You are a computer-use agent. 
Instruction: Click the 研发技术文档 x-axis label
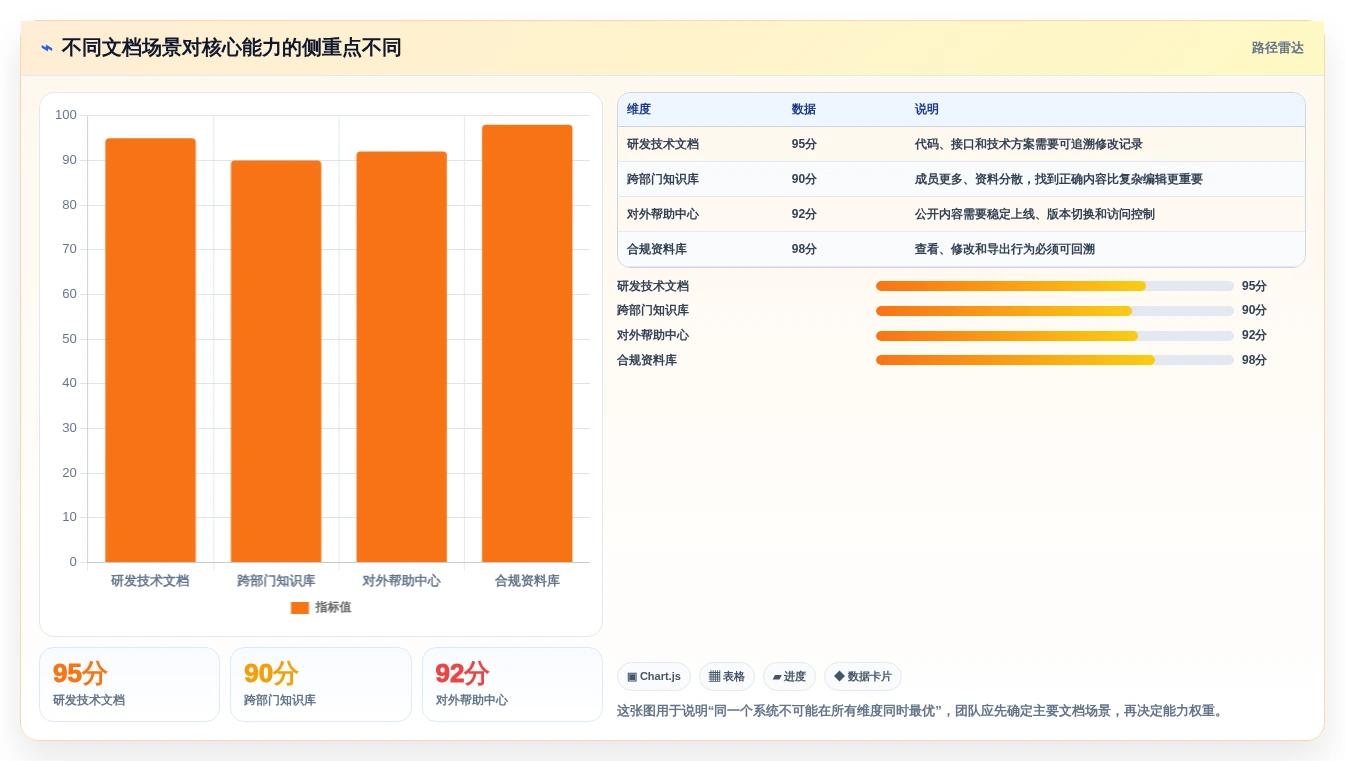[150, 580]
